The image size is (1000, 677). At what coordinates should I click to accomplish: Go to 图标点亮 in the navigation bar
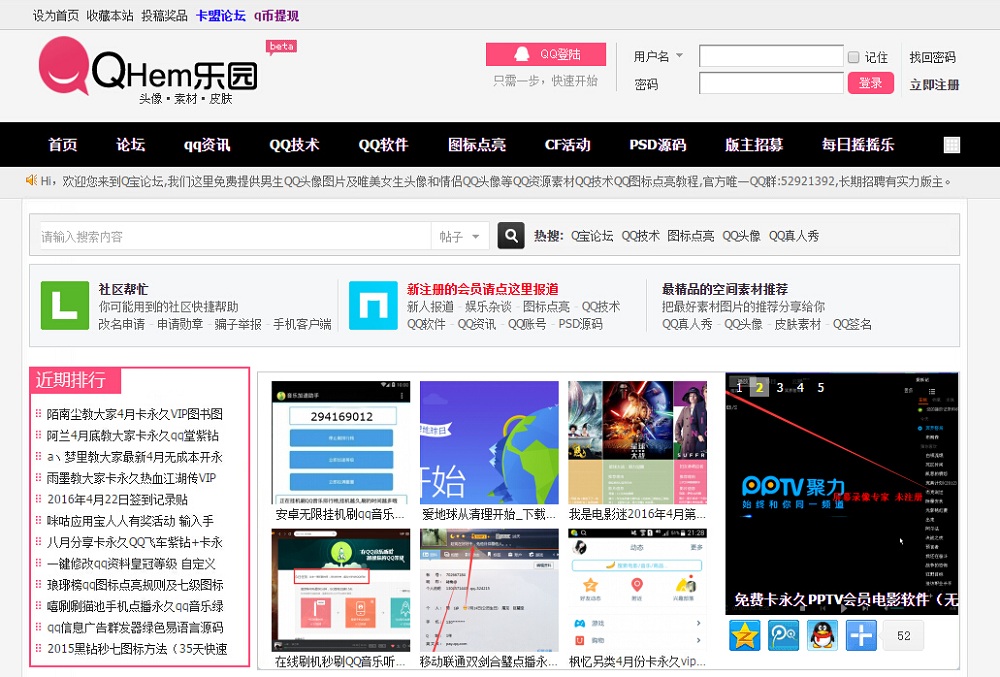(x=477, y=145)
